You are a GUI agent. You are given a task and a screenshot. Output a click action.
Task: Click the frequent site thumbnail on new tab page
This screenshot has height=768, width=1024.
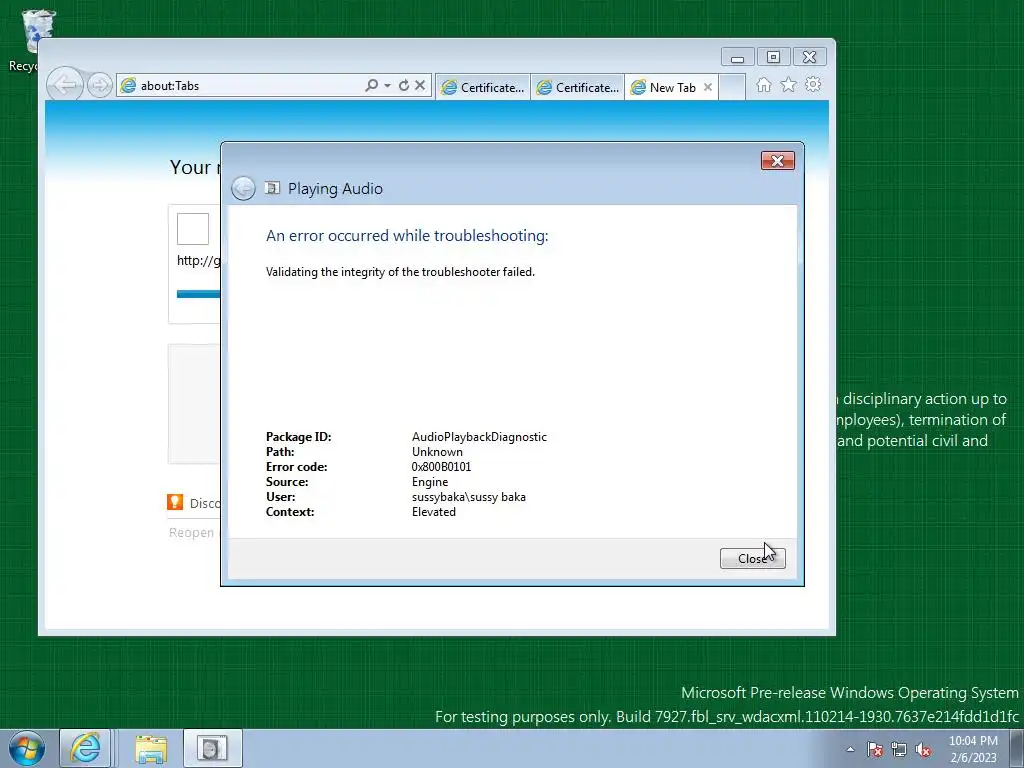click(193, 229)
